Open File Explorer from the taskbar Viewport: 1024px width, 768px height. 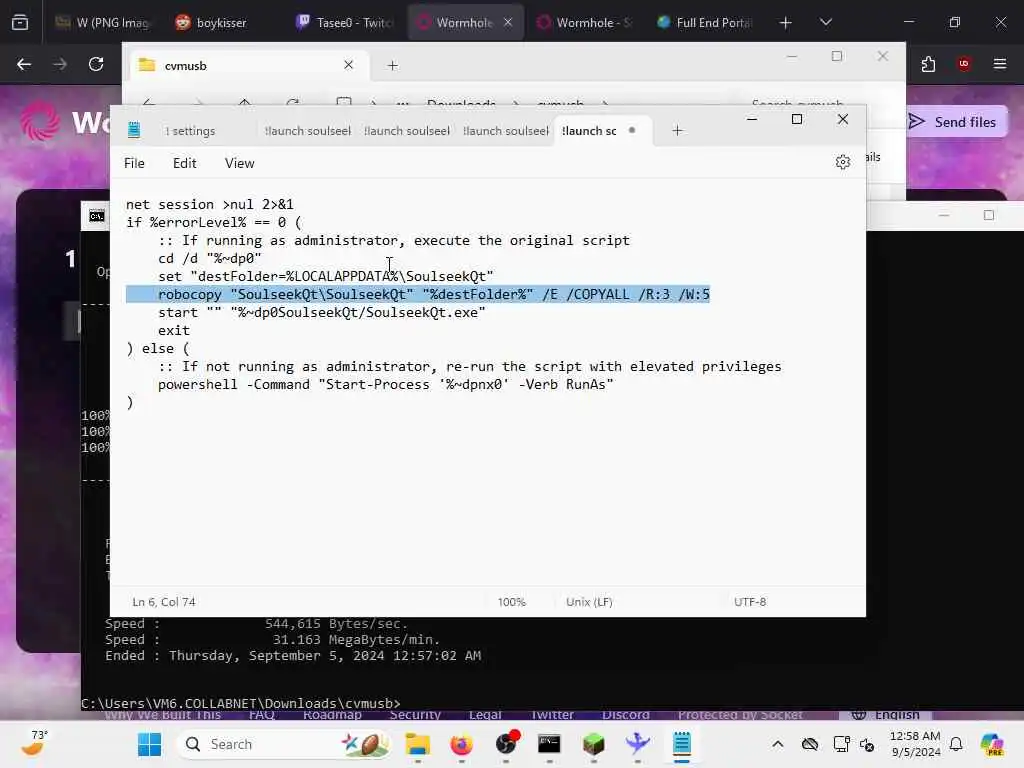(x=418, y=744)
